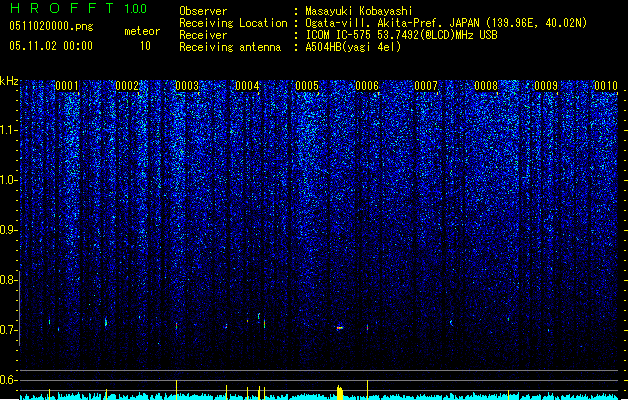The image size is (629, 400).
Task: Click the observer name Masayuki Kobayashi
Action: (x=359, y=11)
